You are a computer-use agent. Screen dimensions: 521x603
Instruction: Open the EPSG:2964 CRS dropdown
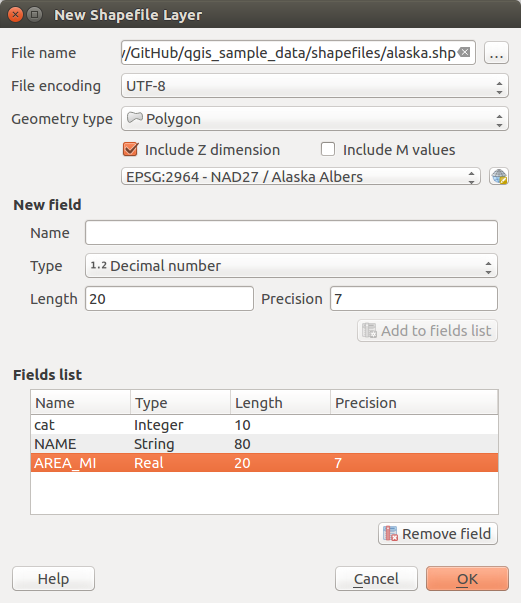pyautogui.click(x=301, y=177)
